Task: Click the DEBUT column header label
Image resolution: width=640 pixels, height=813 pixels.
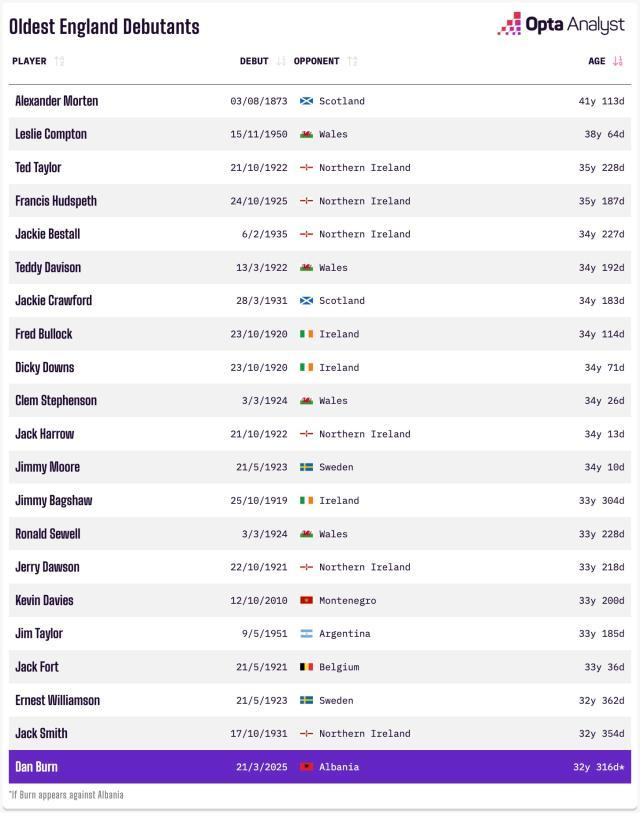Action: click(254, 61)
